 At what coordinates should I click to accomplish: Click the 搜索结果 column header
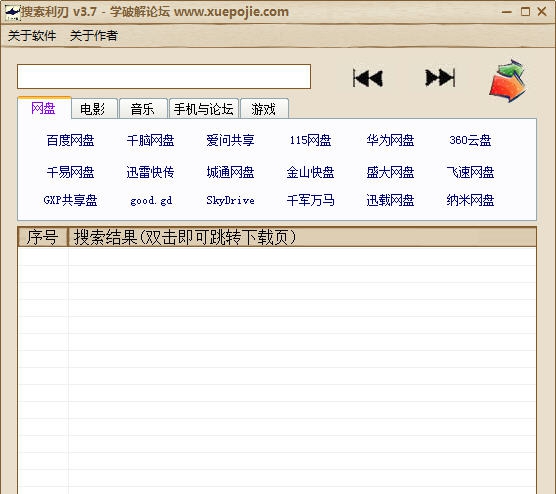pos(302,237)
